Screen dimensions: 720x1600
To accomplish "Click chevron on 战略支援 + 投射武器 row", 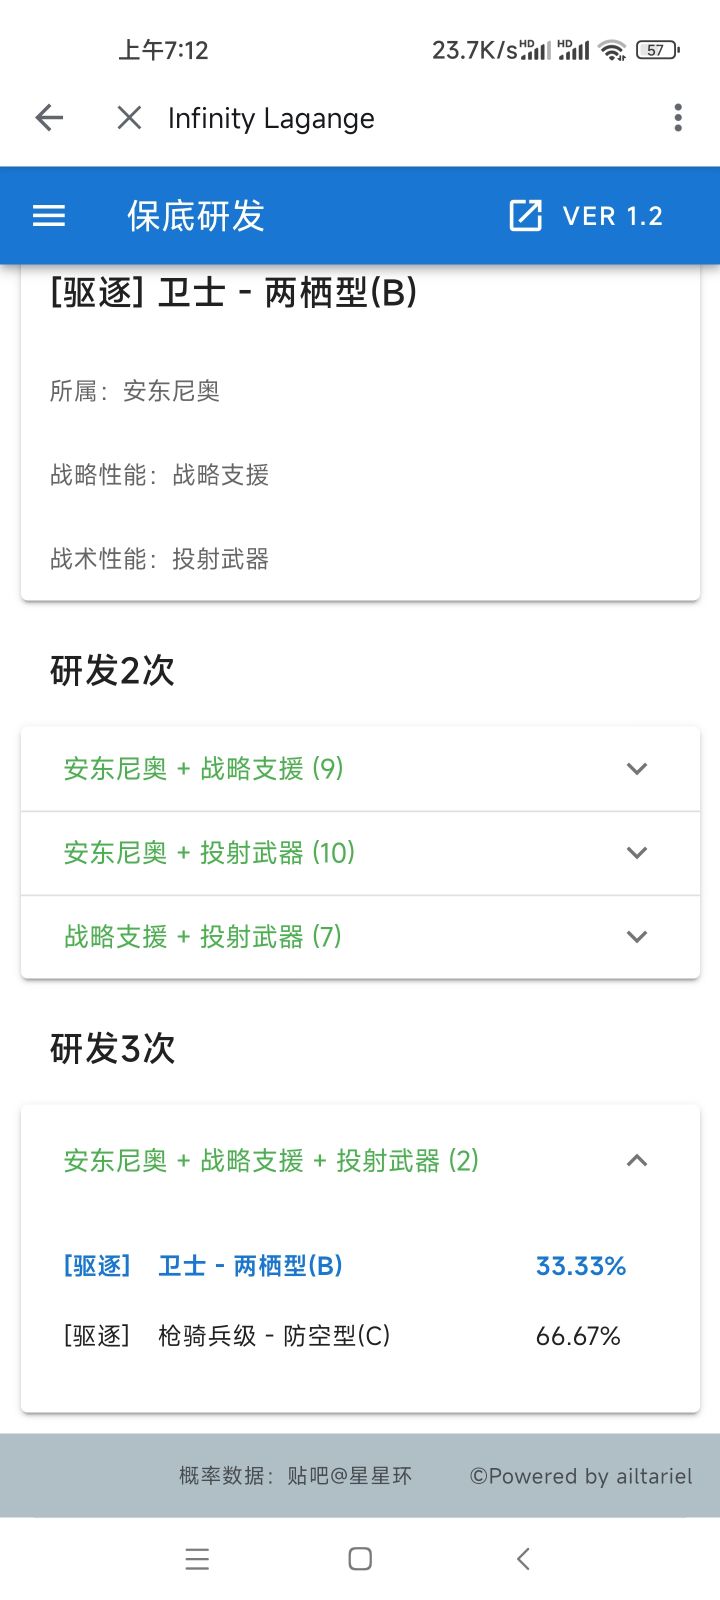I will (x=637, y=937).
